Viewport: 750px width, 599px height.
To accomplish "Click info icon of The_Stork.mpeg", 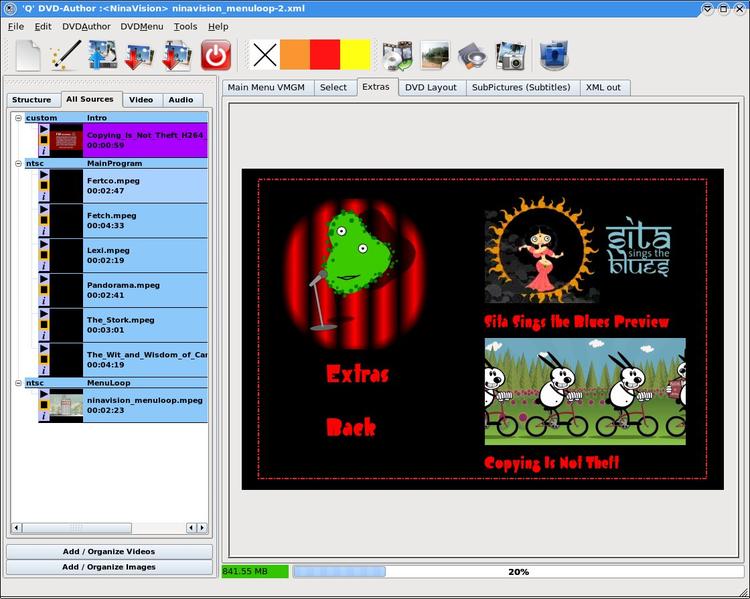I will pyautogui.click(x=44, y=336).
